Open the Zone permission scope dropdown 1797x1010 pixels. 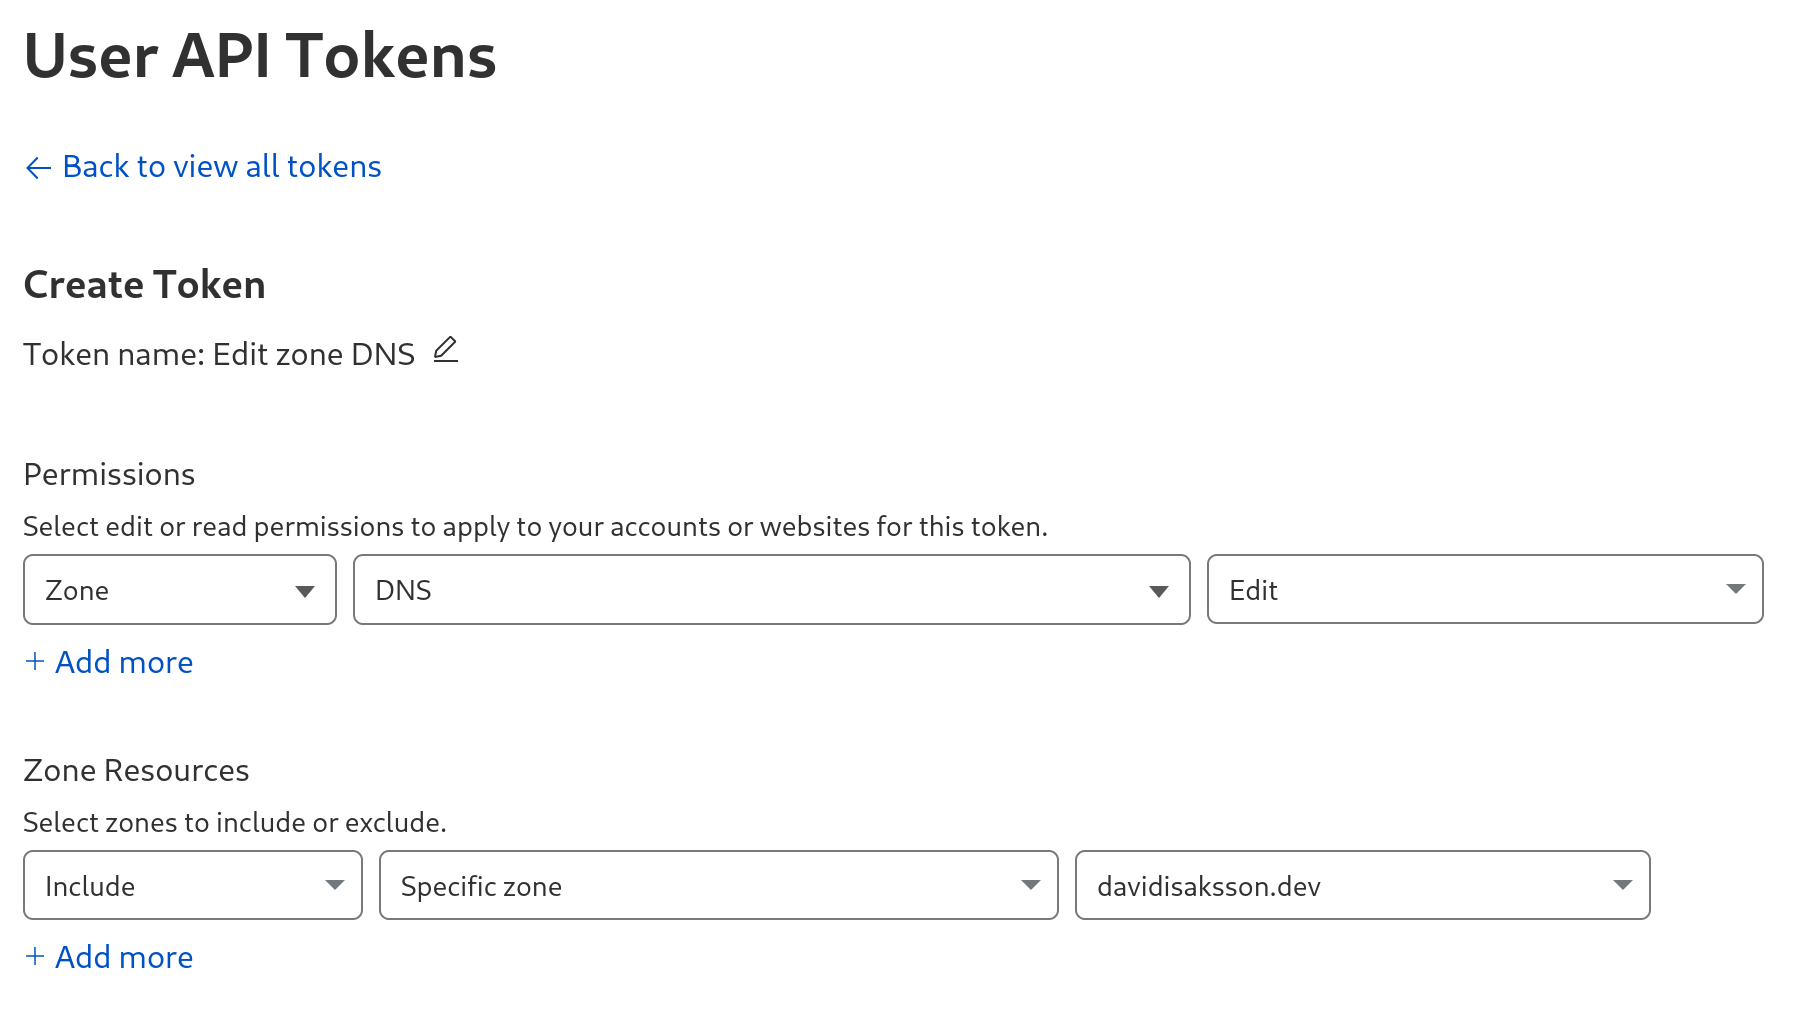point(180,590)
